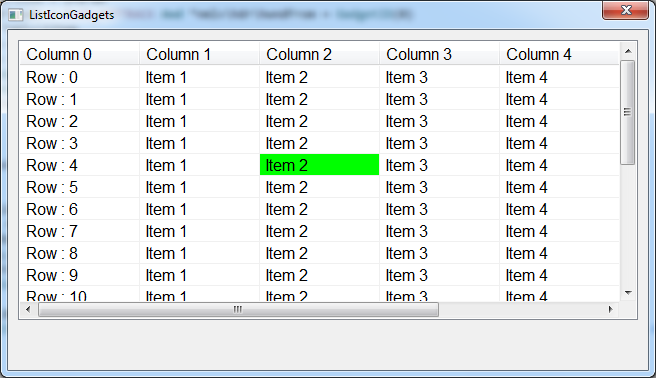Click Item 2 in Row : 1
The image size is (656, 378).
coord(320,100)
